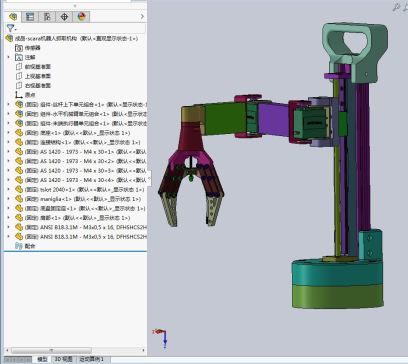The height and width of the screenshot is (364, 408).
Task: Select the 上视基准面 plane label
Action: [38, 76]
